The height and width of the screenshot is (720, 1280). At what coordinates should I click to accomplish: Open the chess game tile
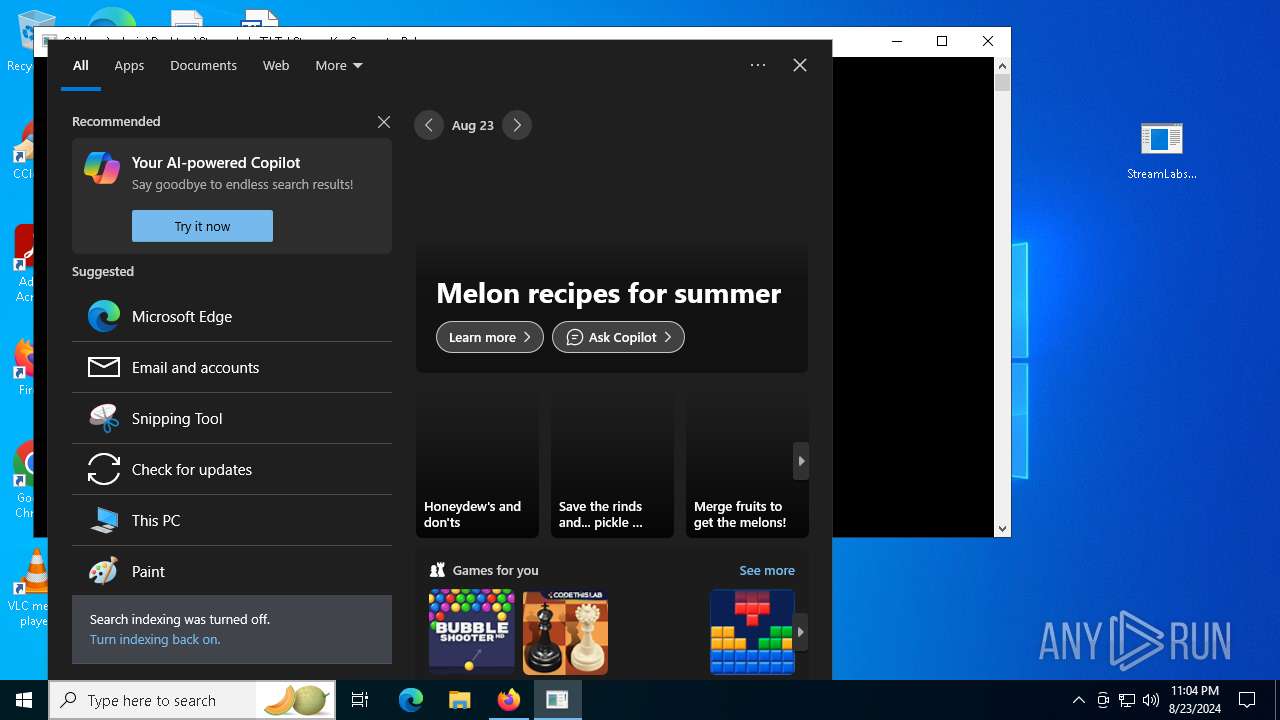pyautogui.click(x=565, y=632)
